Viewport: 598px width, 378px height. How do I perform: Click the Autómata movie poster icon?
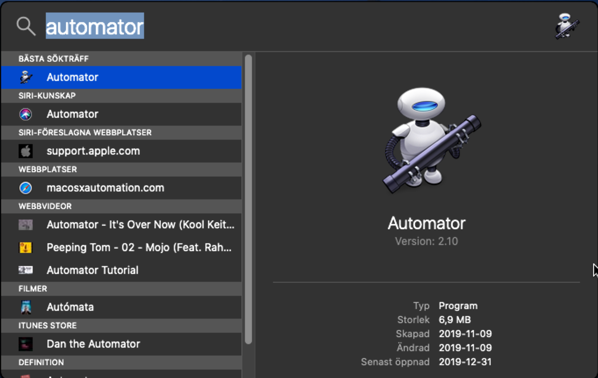(26, 307)
